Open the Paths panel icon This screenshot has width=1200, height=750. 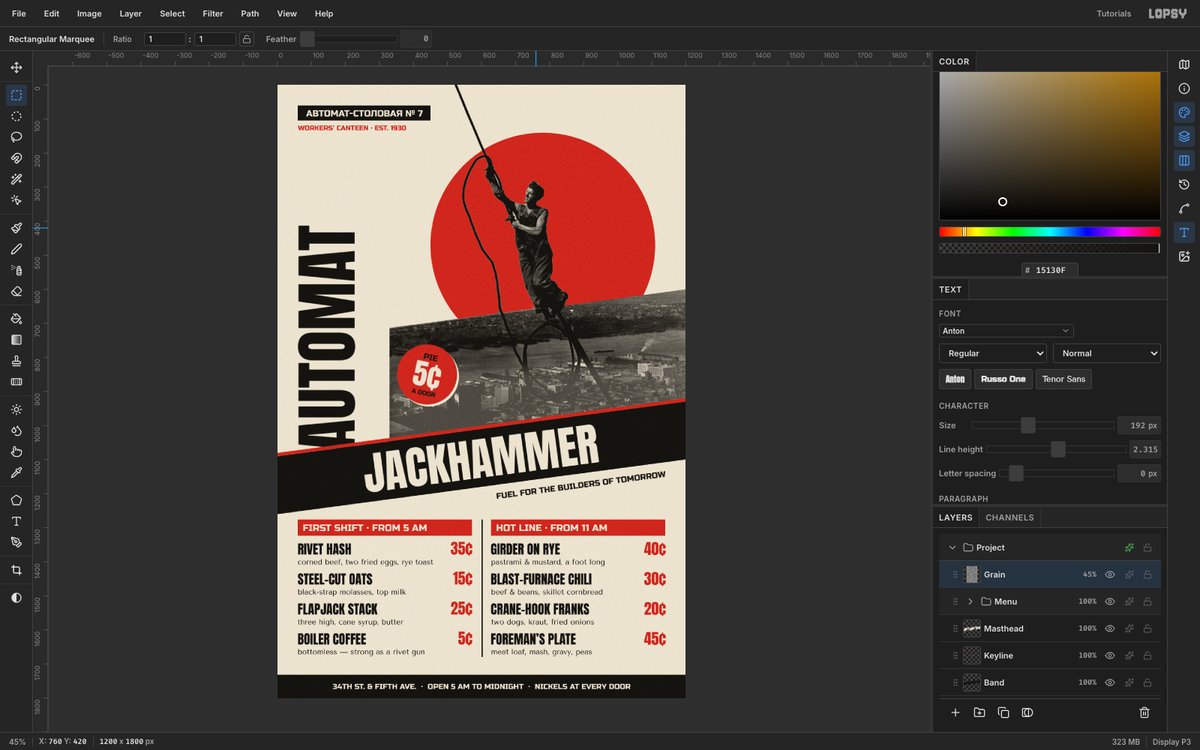point(1184,209)
